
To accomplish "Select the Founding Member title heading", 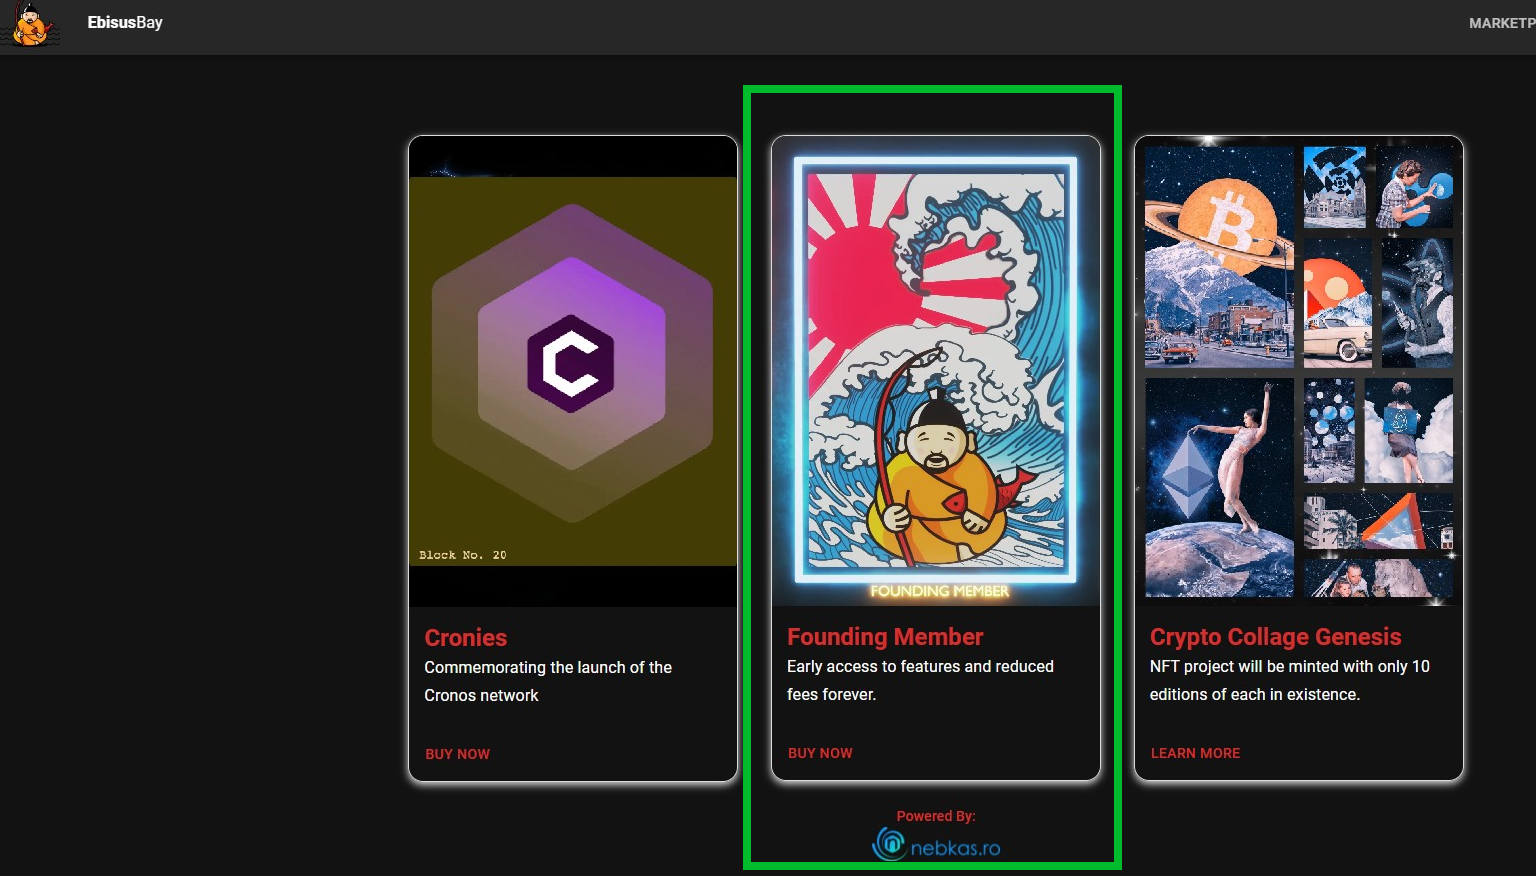I will (x=885, y=637).
